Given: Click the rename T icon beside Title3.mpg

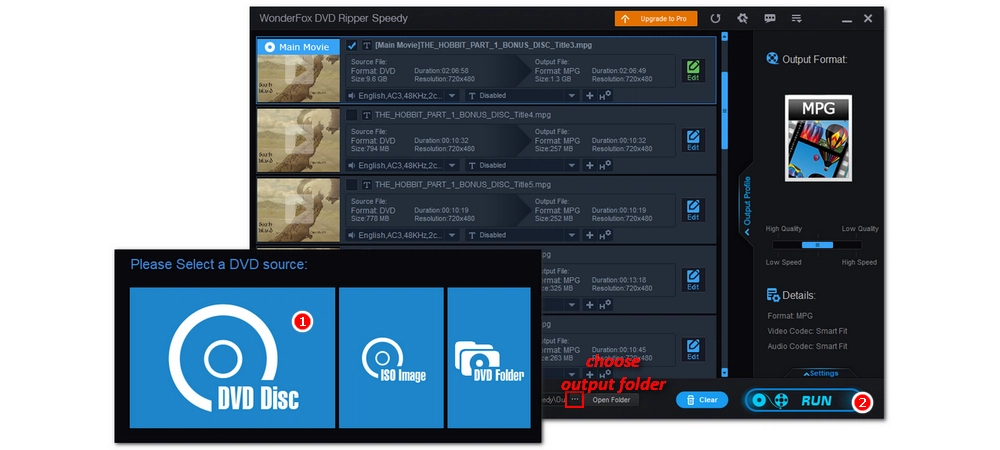Looking at the screenshot, I should (x=367, y=45).
